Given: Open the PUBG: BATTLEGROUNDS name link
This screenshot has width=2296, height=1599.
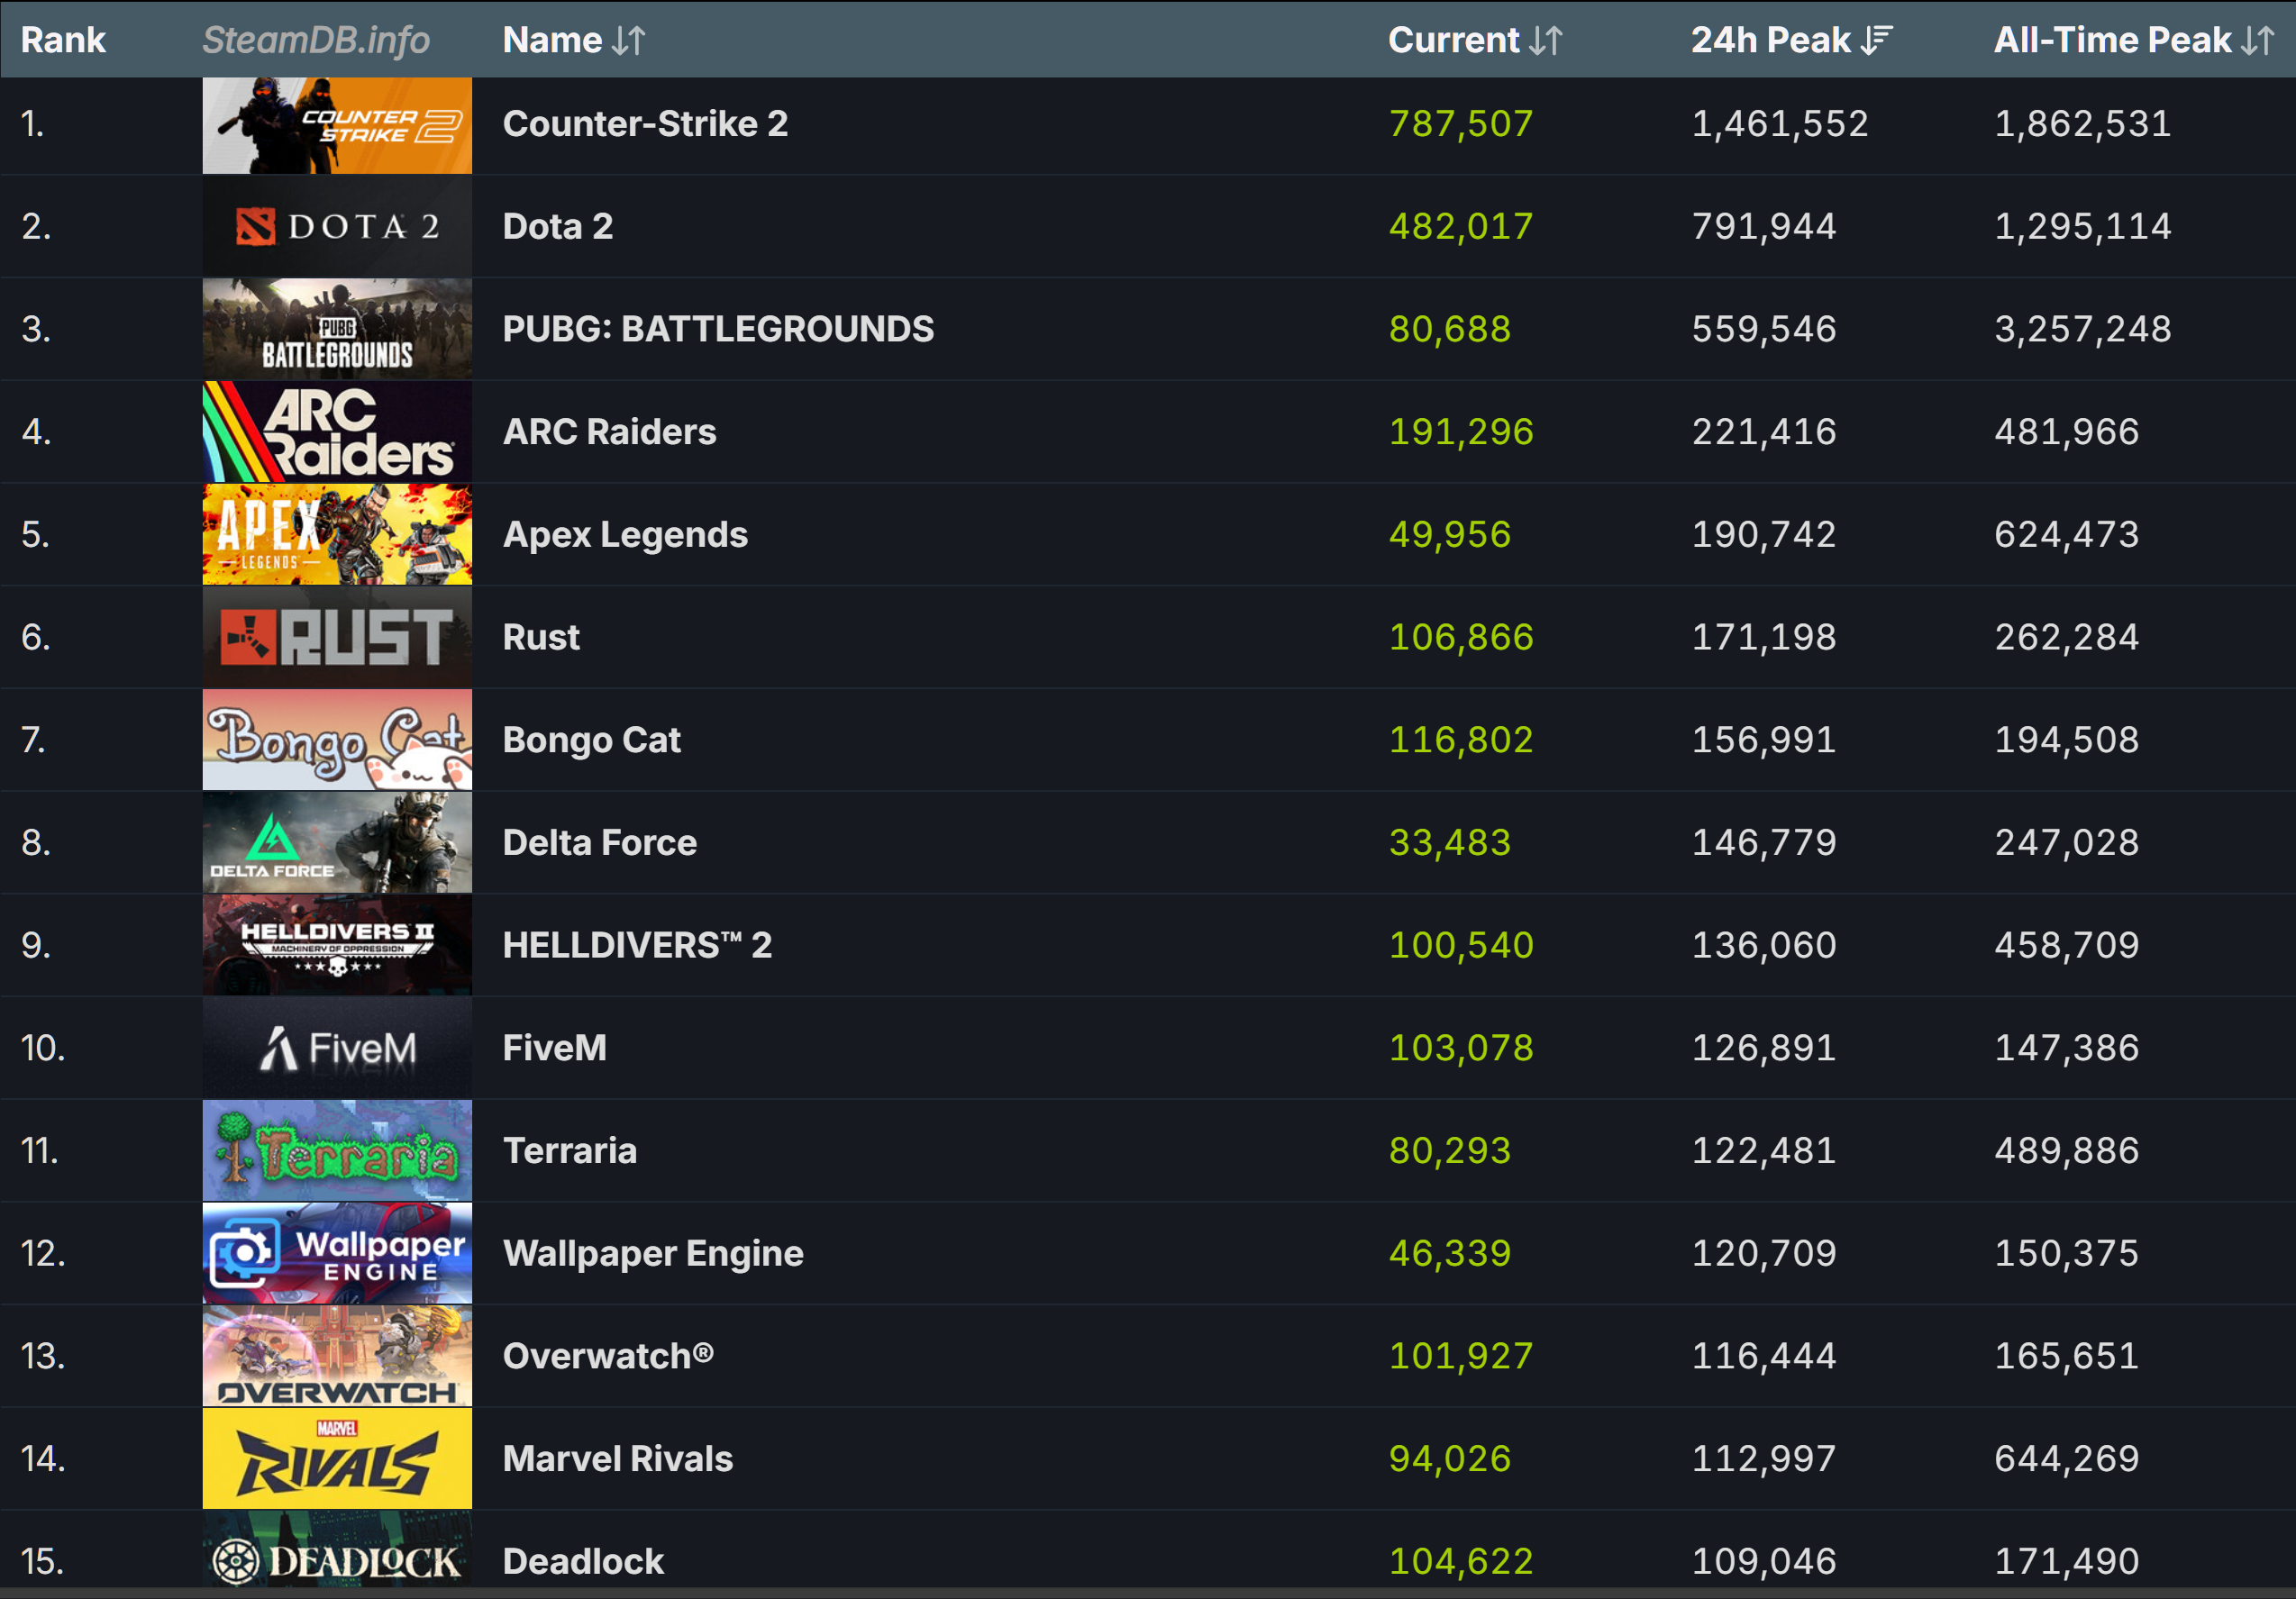Looking at the screenshot, I should point(718,330).
